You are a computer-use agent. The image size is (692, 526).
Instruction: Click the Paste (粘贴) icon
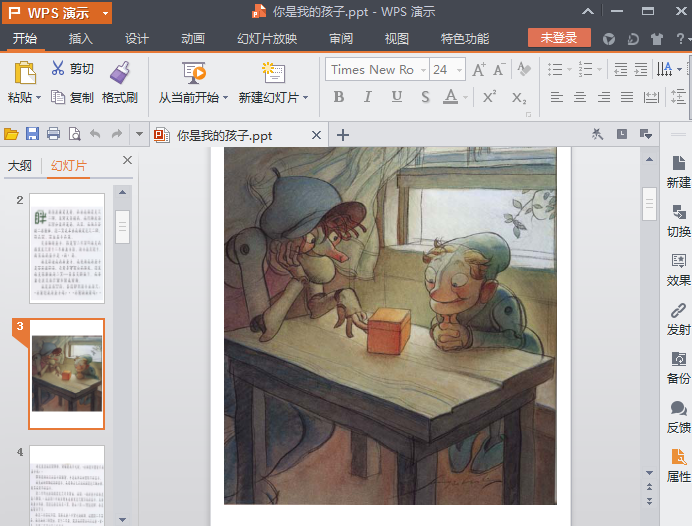point(25,72)
